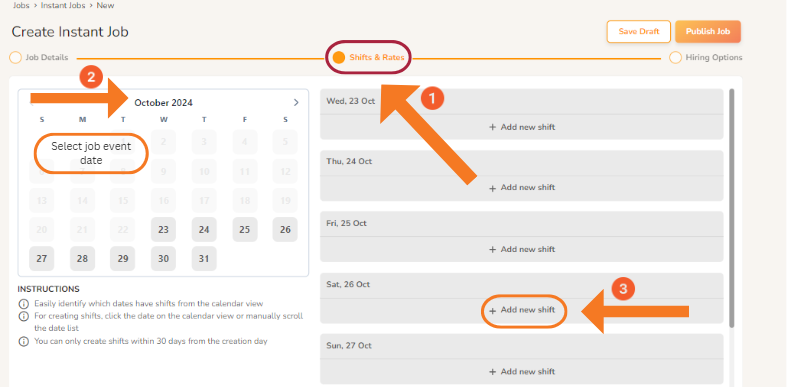This screenshot has height=387, width=792.
Task: Select the Hiring Options step circle
Action: click(x=675, y=58)
